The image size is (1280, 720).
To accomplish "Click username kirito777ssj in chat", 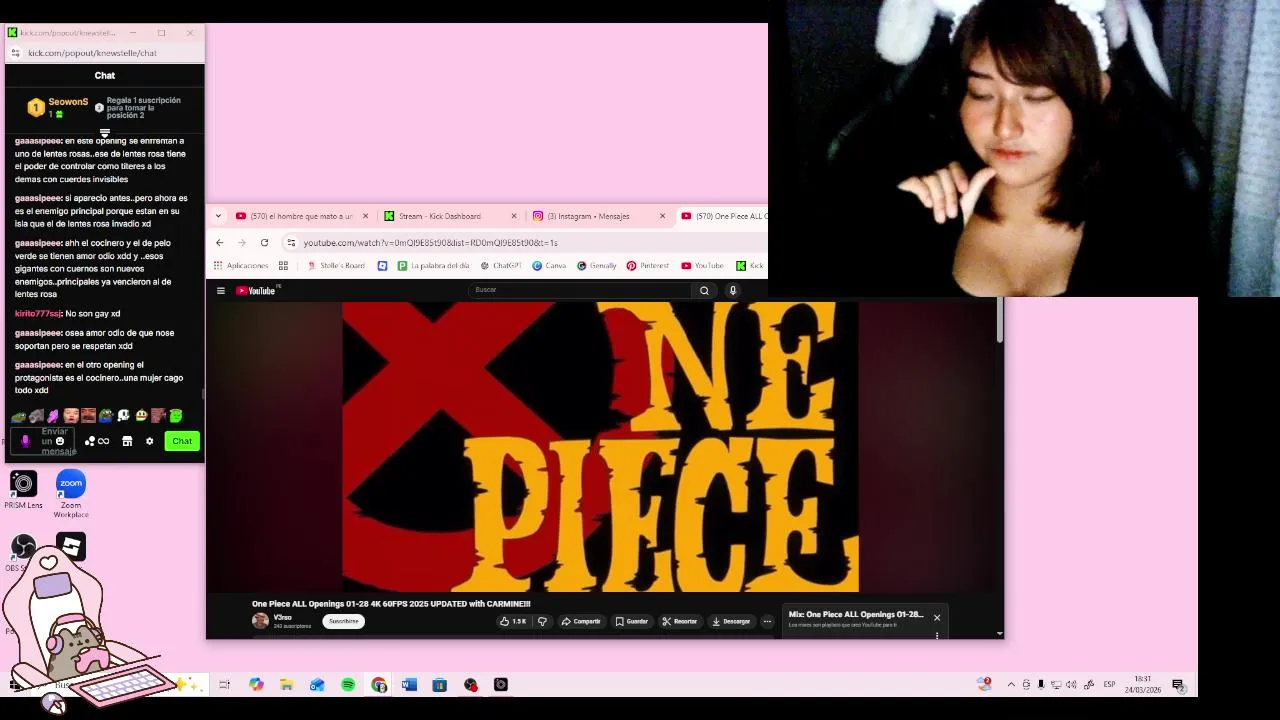I will [x=38, y=314].
